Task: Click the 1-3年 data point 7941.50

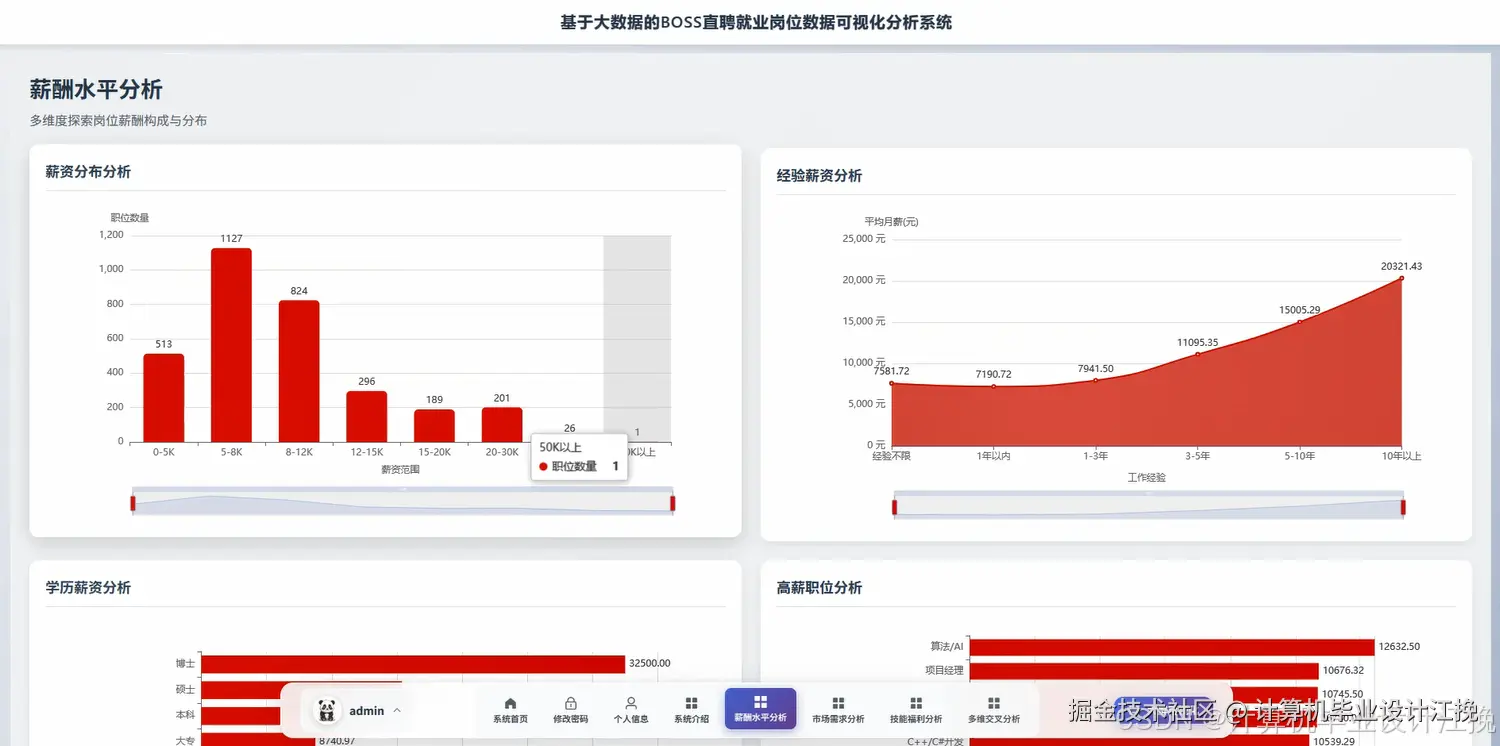Action: point(1095,380)
